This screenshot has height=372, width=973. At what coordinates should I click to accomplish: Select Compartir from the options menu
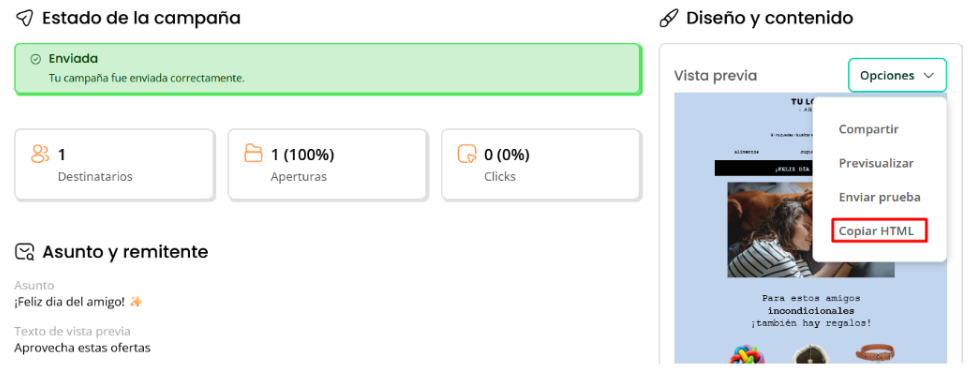[x=868, y=129]
